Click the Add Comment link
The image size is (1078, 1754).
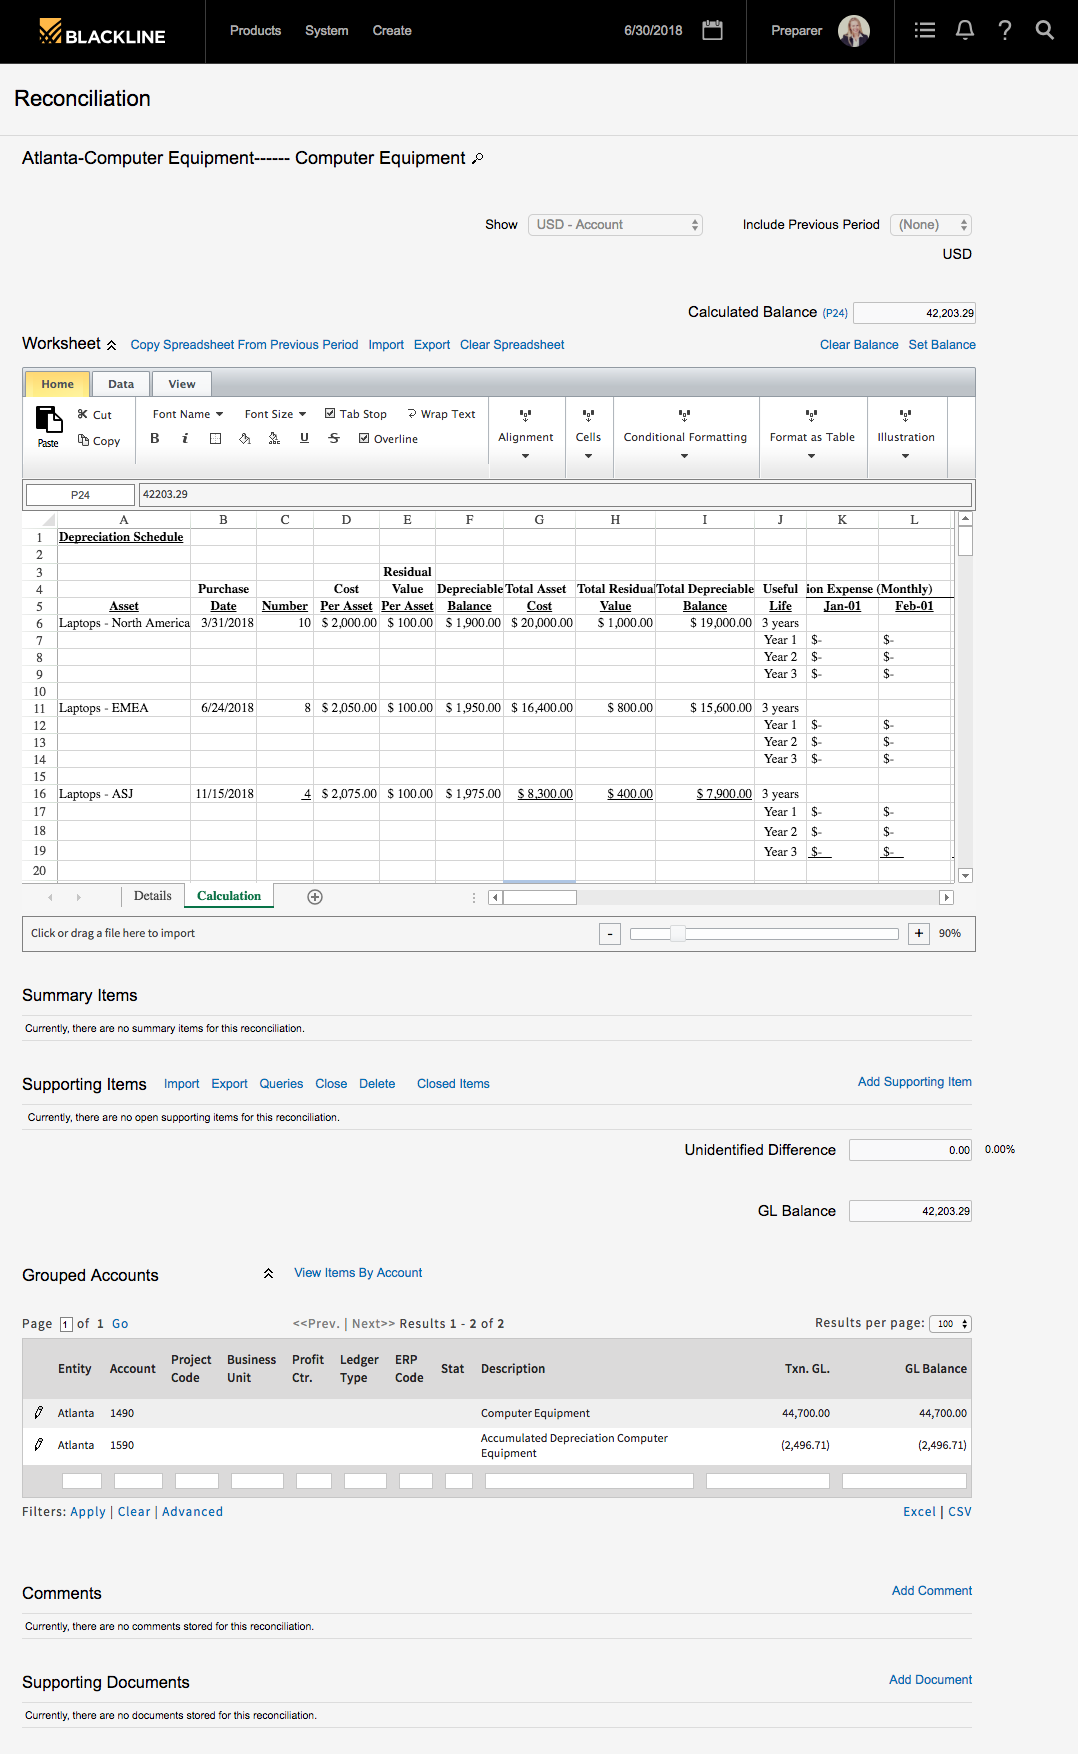[932, 1591]
